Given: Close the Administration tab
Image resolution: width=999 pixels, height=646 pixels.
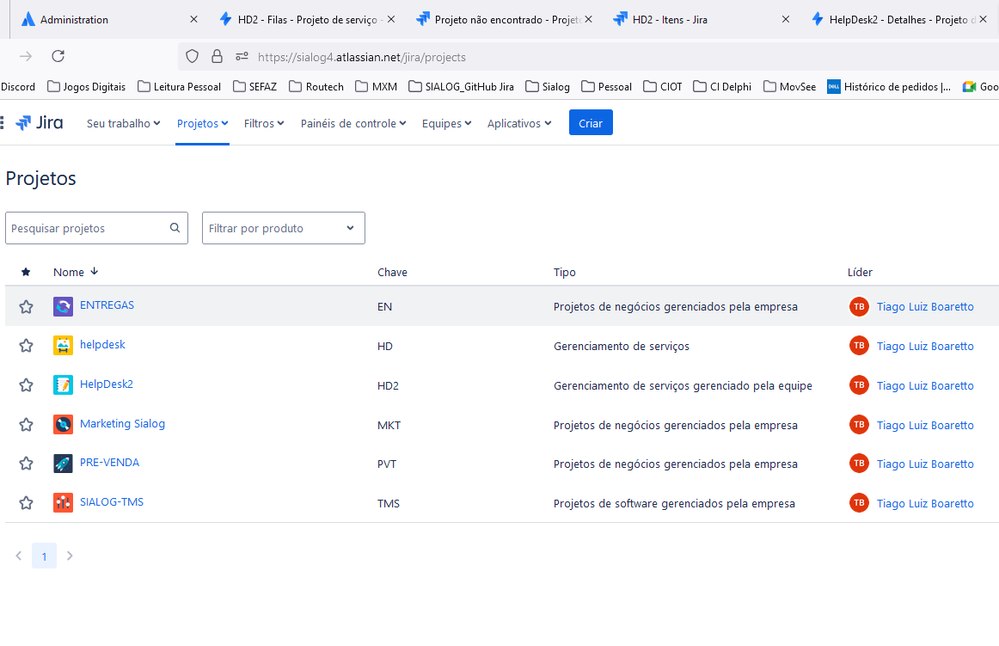Looking at the screenshot, I should (194, 19).
